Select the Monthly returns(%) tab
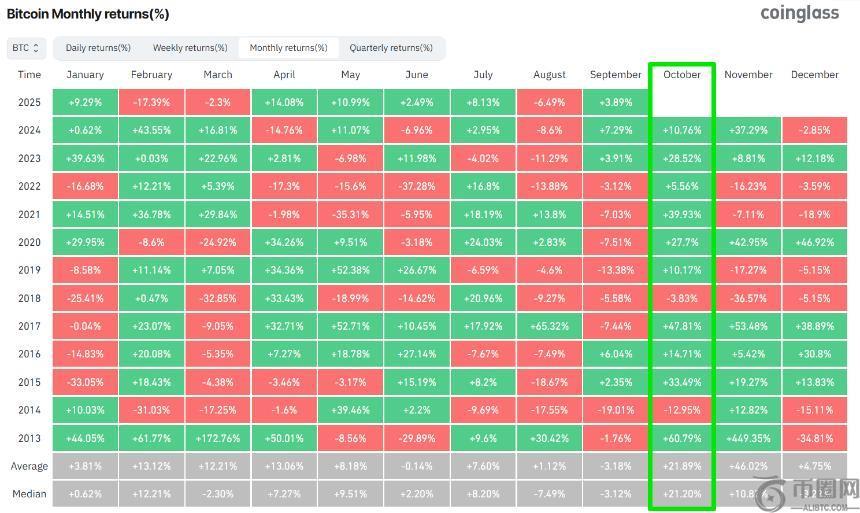Image resolution: width=860 pixels, height=513 pixels. (x=288, y=48)
